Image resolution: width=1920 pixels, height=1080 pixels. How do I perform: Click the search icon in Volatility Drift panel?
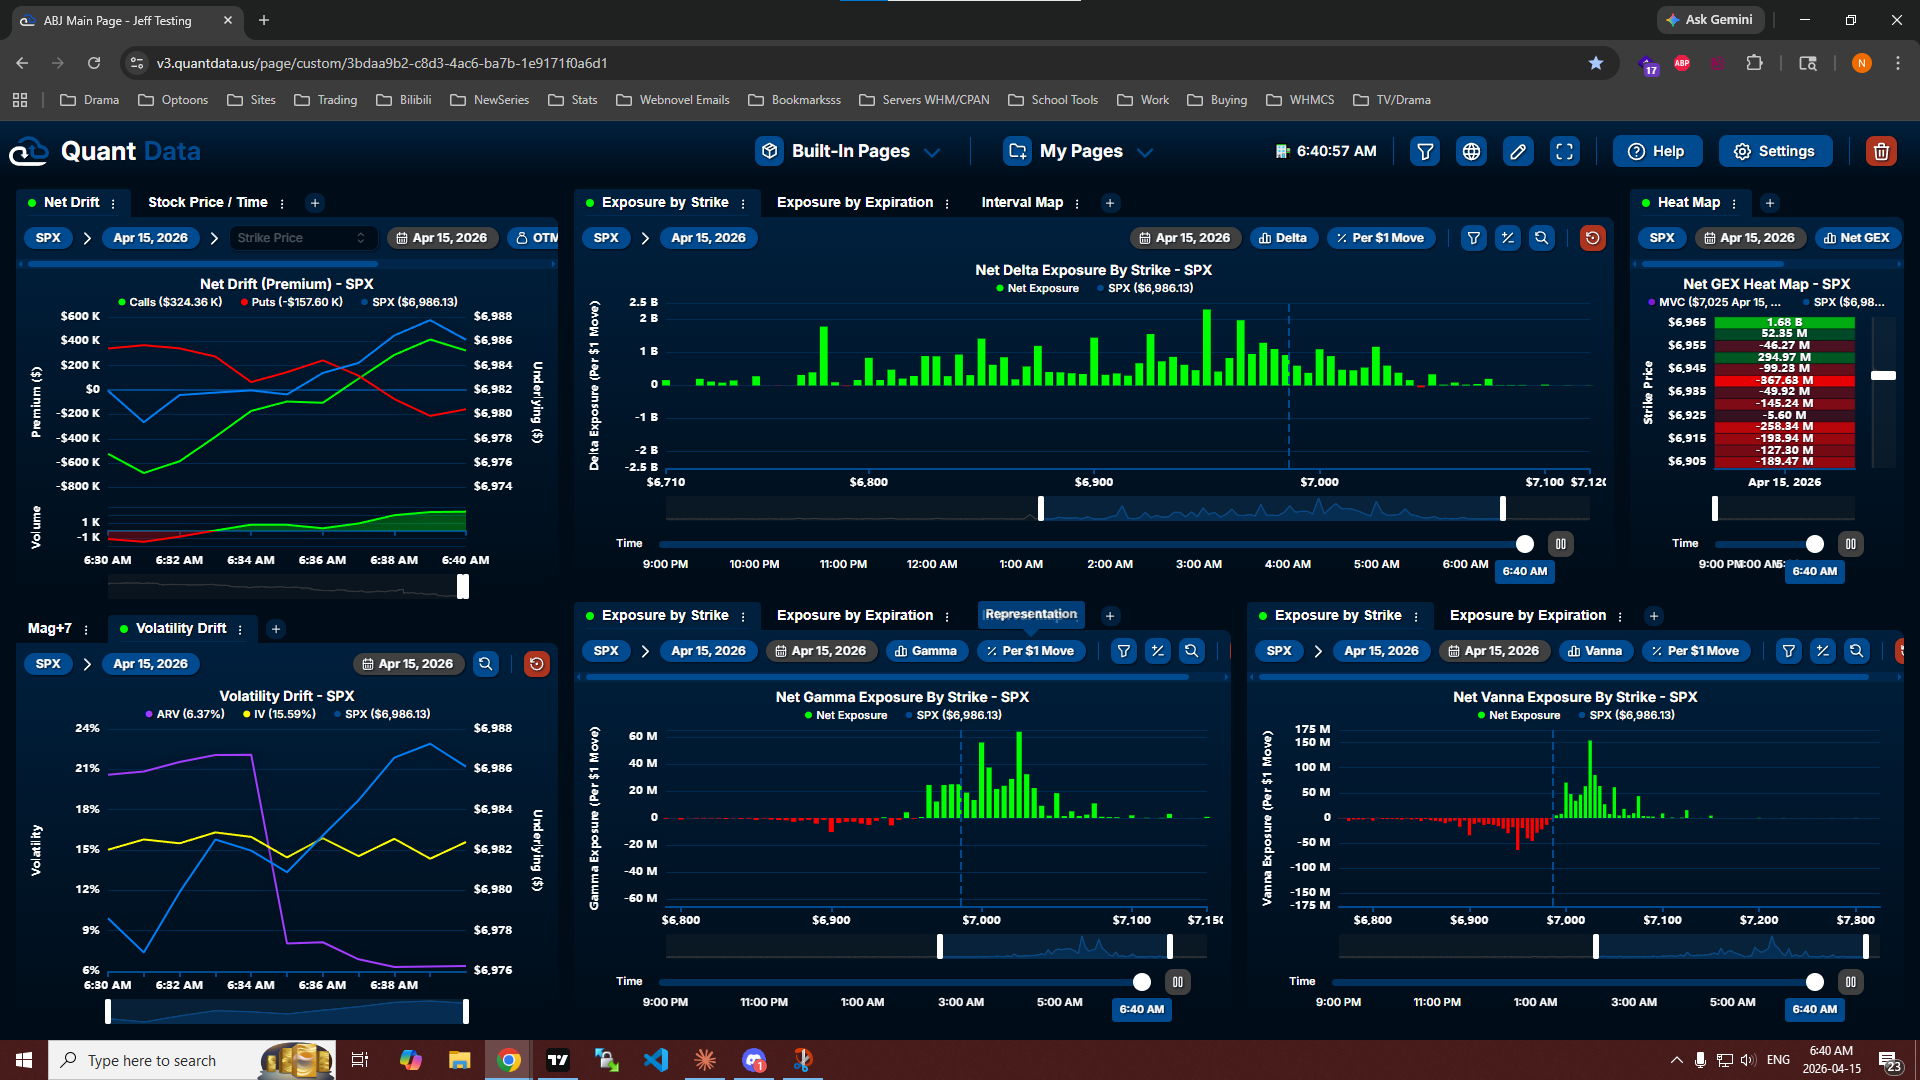coord(486,664)
